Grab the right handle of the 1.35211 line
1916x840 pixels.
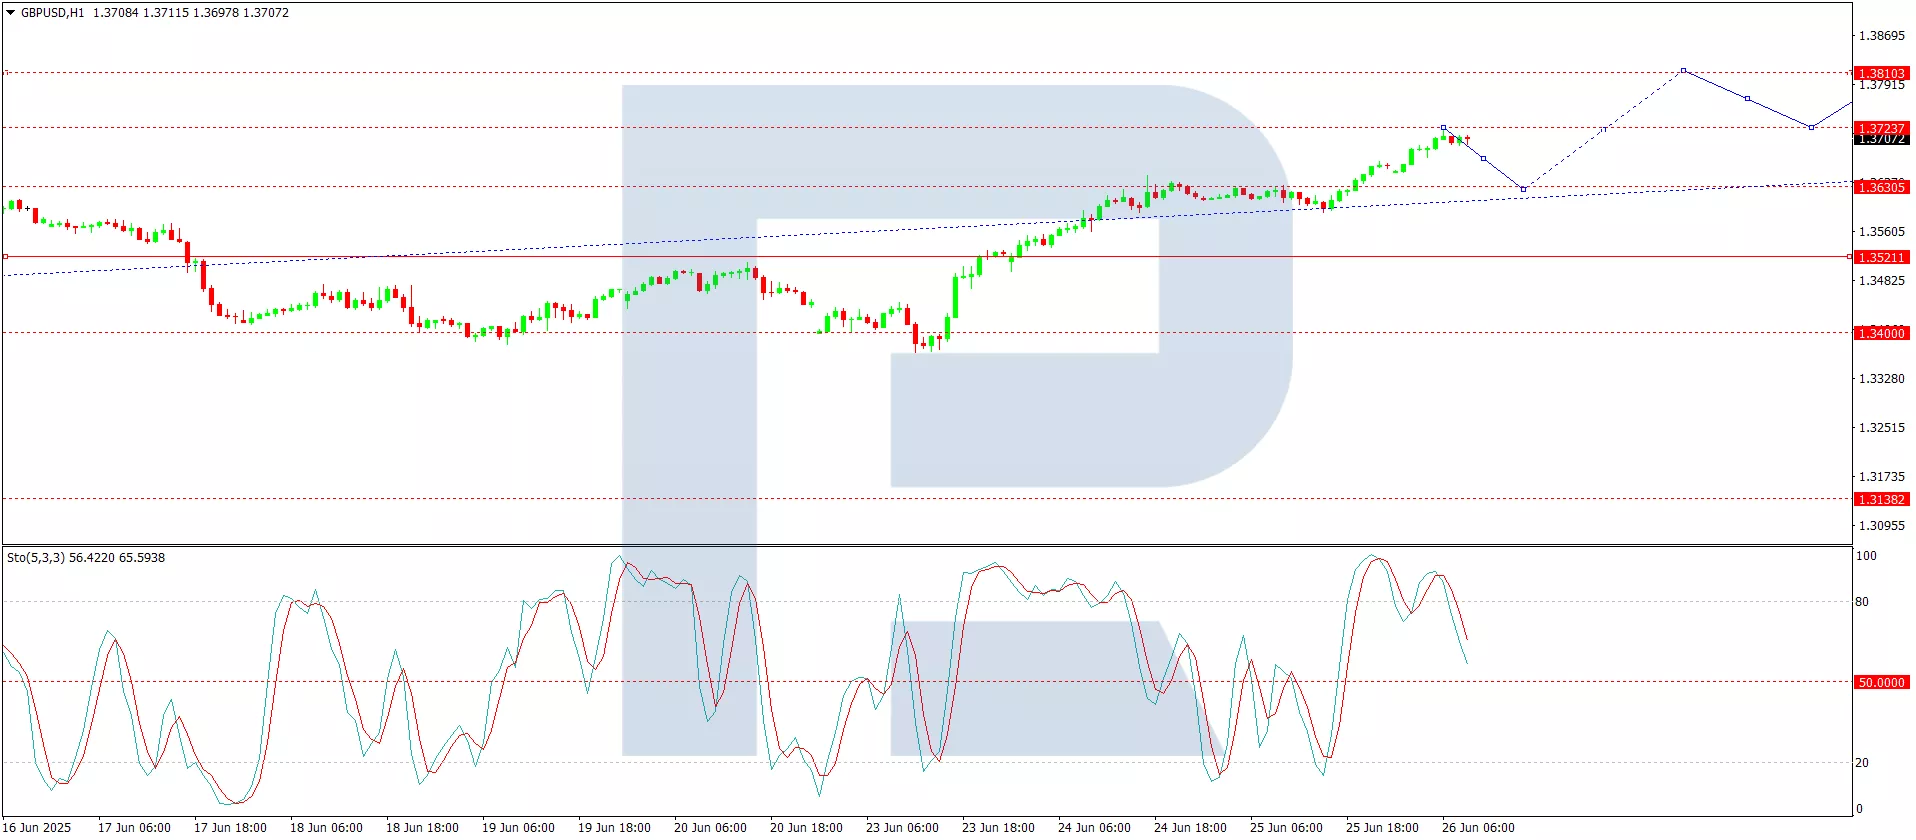1849,257
